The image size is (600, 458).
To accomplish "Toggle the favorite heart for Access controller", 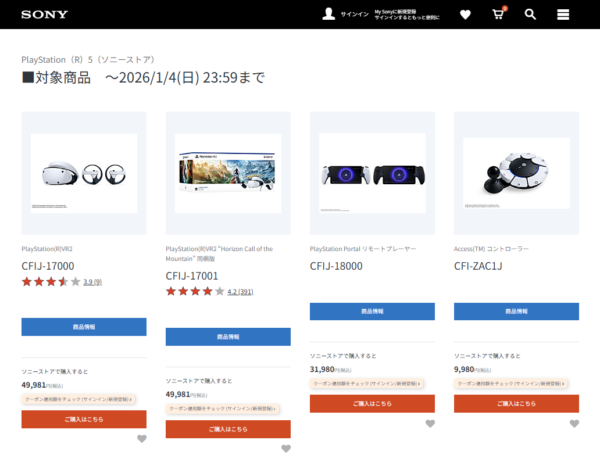I will point(574,424).
